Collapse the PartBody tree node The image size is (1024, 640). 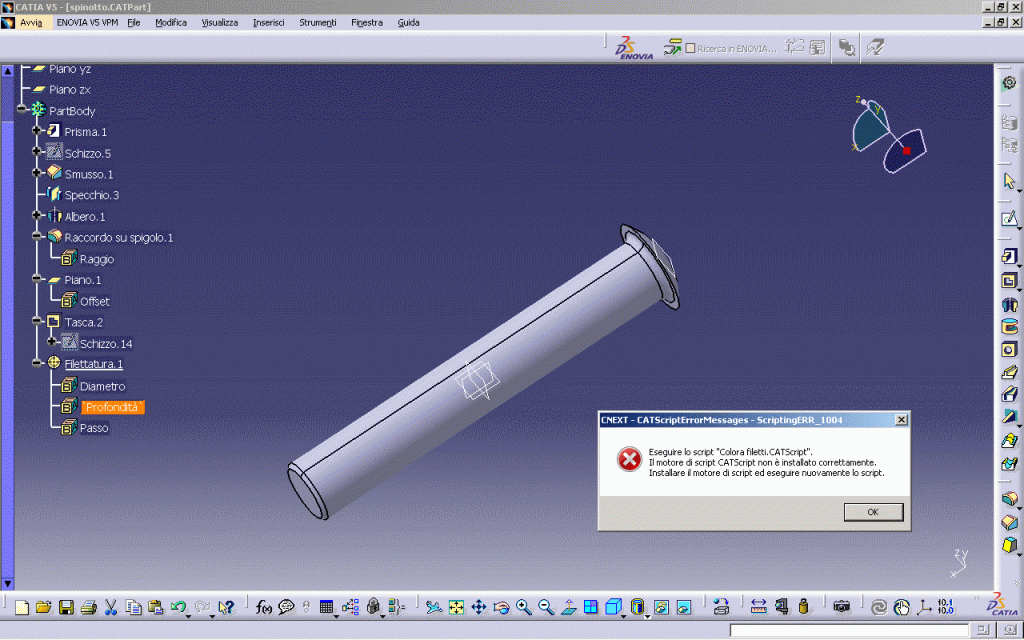click(20, 111)
